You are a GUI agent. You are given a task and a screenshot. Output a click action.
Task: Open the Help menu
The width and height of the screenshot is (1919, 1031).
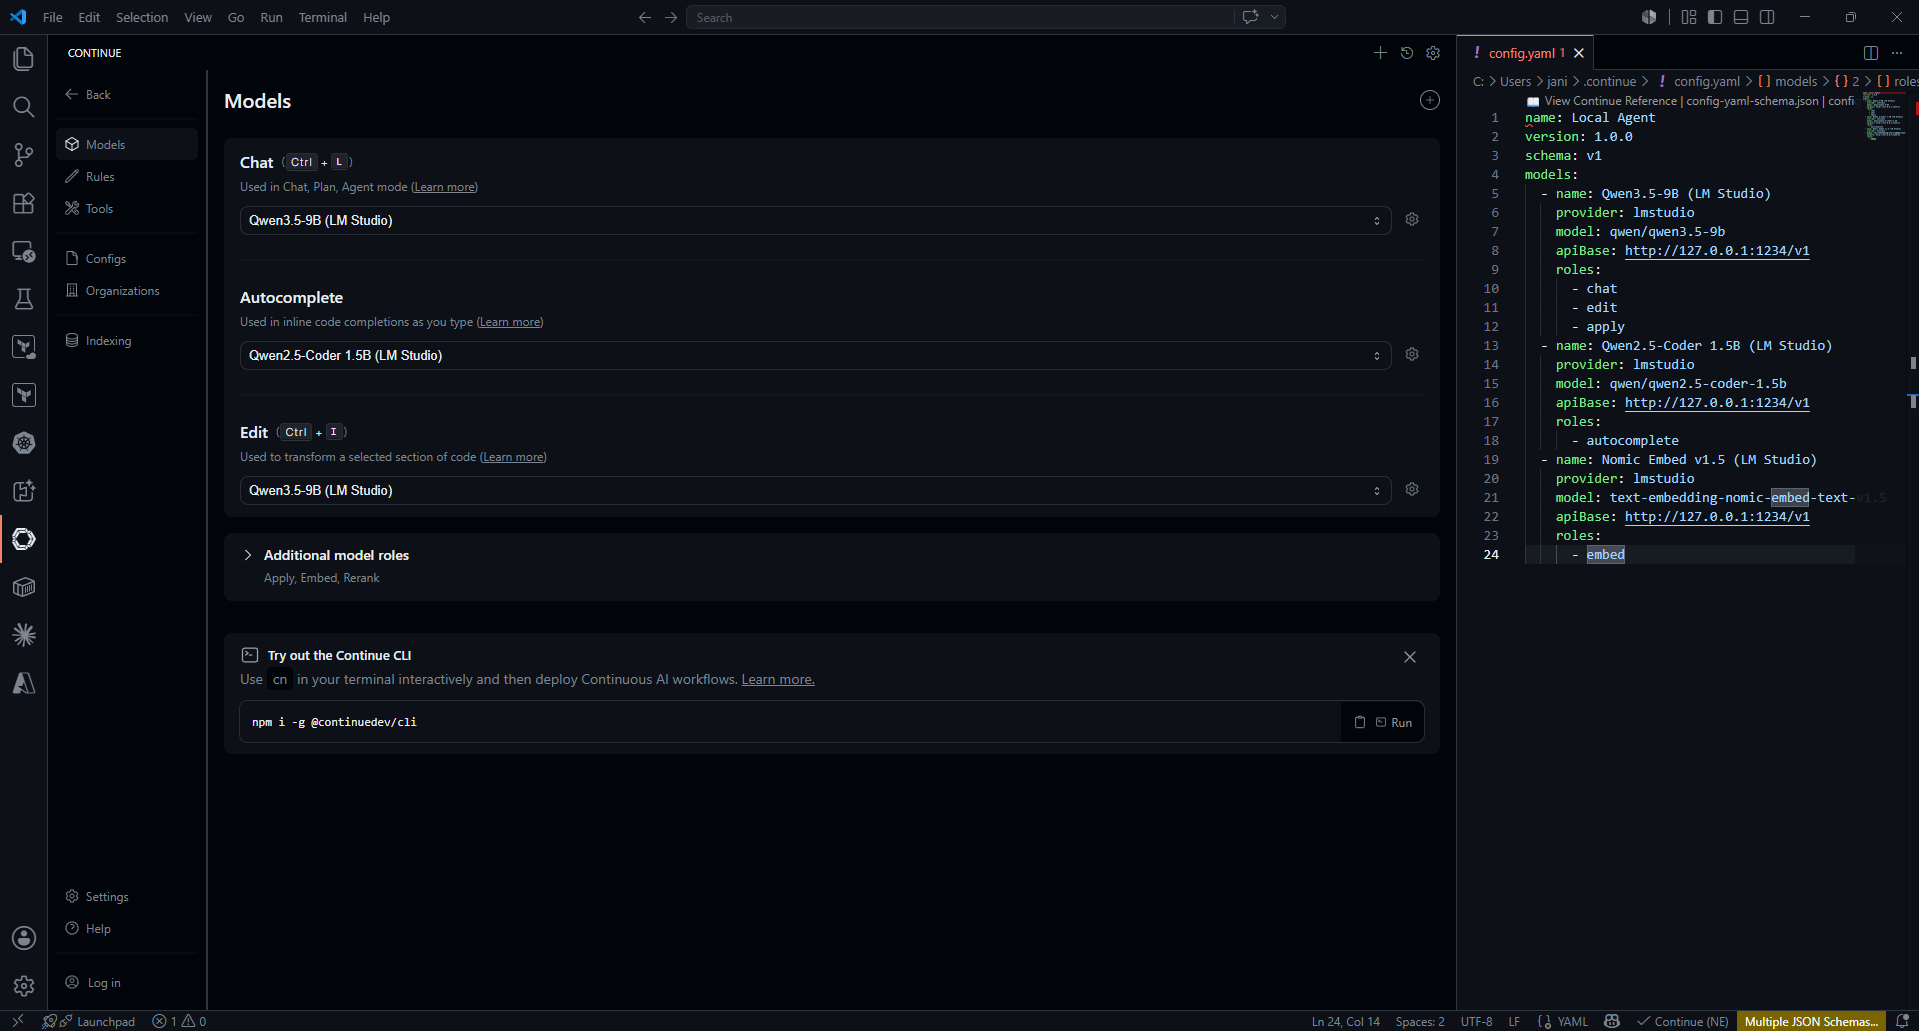376,17
